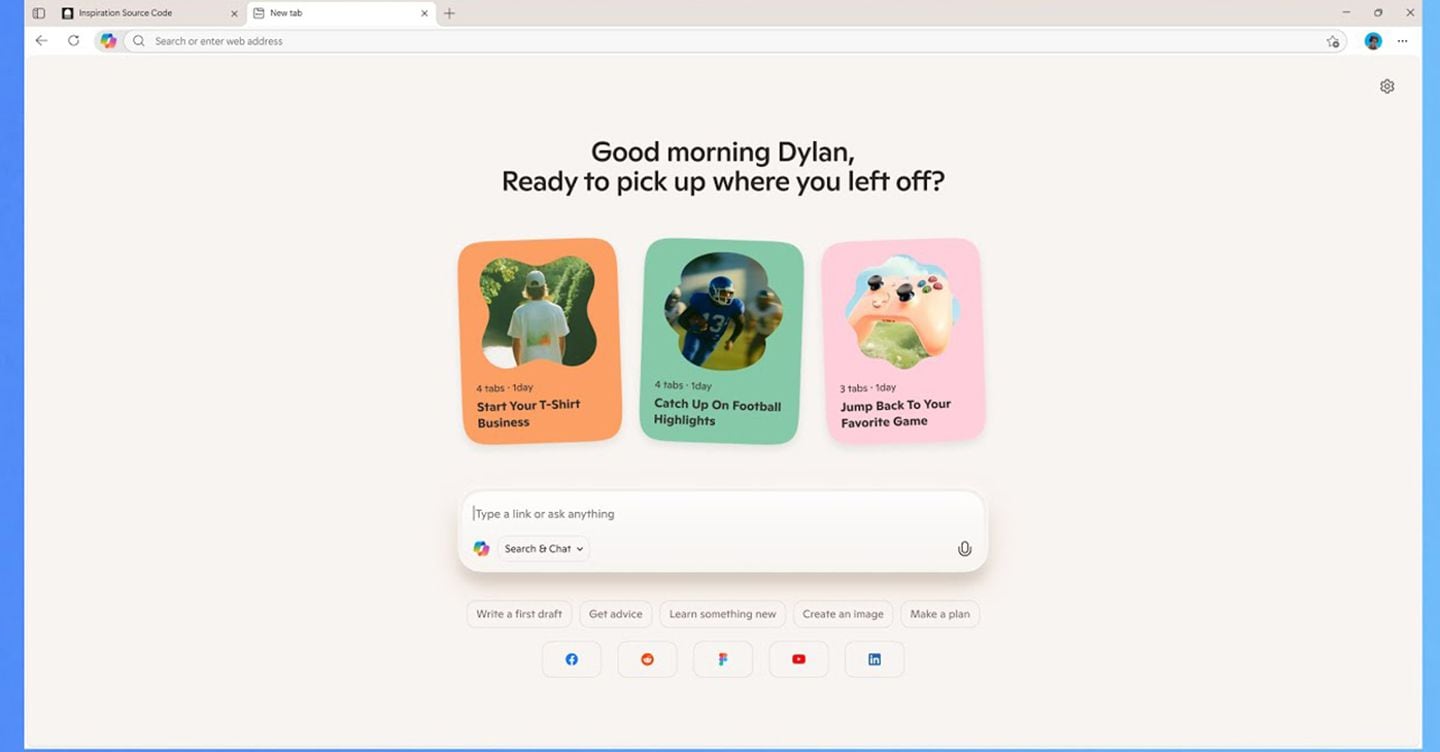This screenshot has height=752, width=1440.
Task: Click the Write a first draft suggestion
Action: [x=518, y=613]
